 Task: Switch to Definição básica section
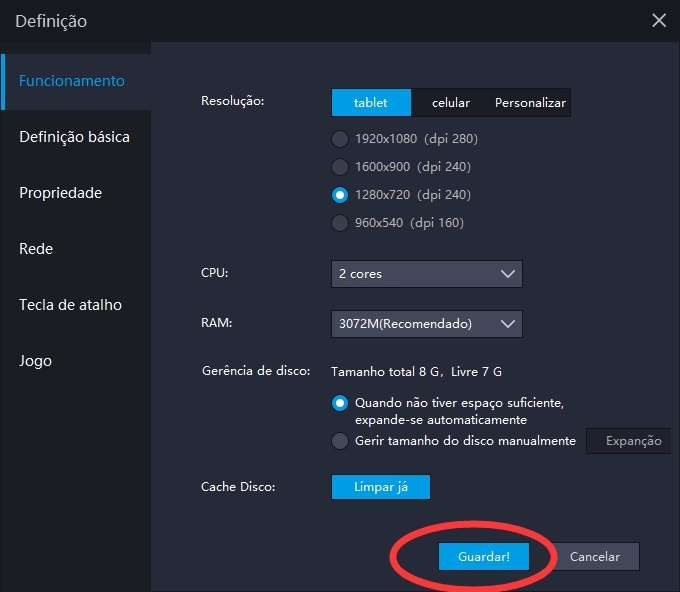(74, 137)
